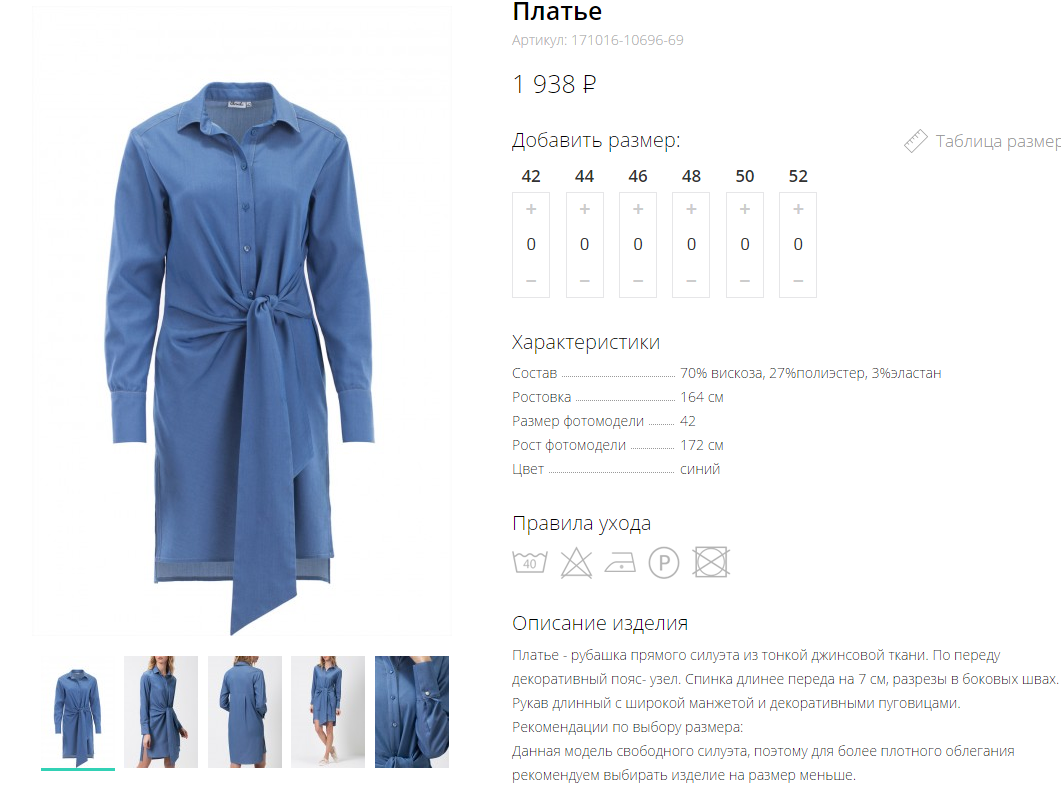Show the model front view thumbnail
The image size is (1061, 789).
pos(161,712)
